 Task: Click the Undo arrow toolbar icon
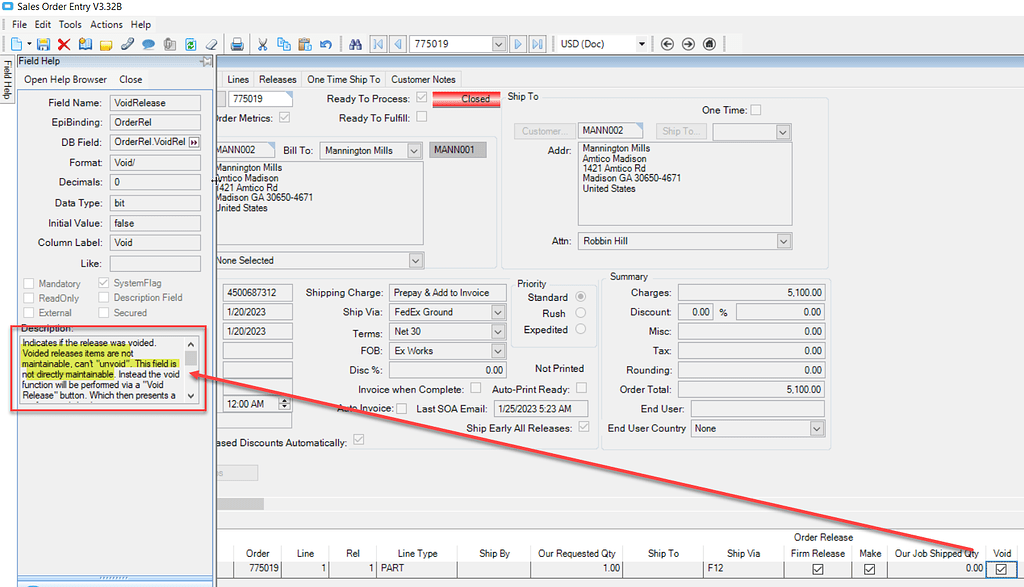click(326, 44)
